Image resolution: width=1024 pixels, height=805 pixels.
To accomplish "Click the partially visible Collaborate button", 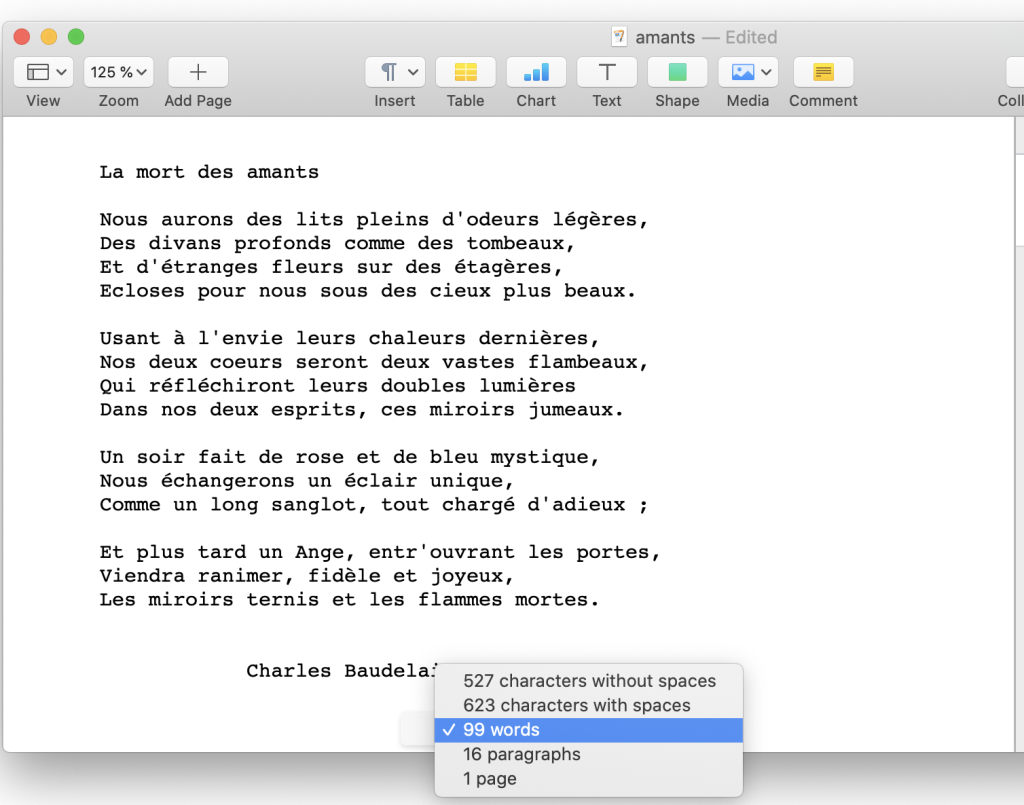I will click(1015, 72).
